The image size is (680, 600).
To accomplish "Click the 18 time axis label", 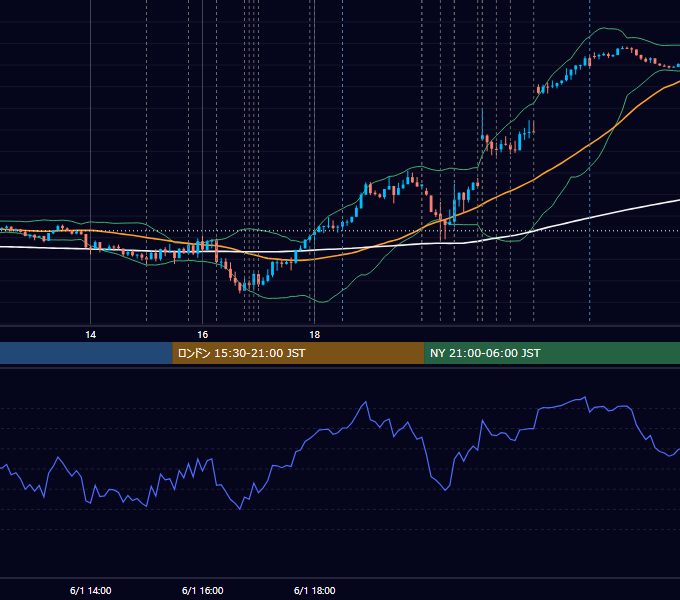I will [314, 335].
